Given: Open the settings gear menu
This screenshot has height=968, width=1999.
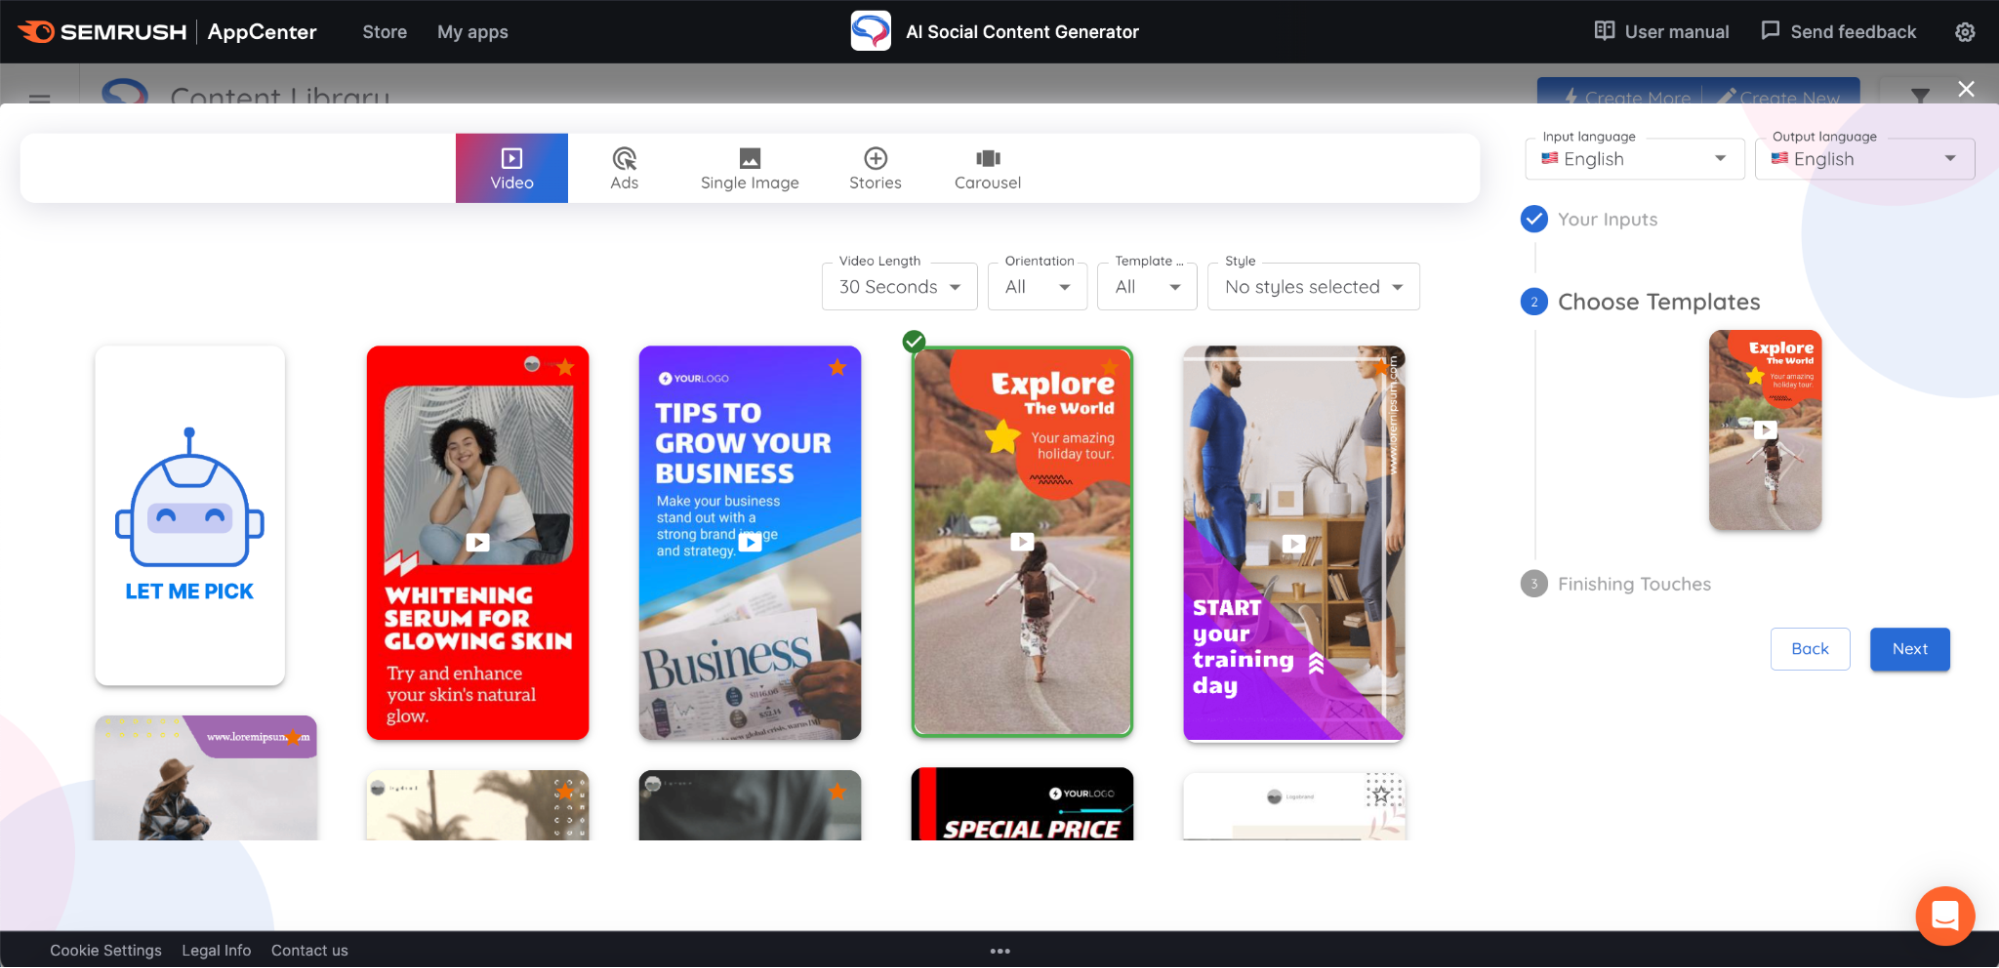Looking at the screenshot, I should [1964, 31].
